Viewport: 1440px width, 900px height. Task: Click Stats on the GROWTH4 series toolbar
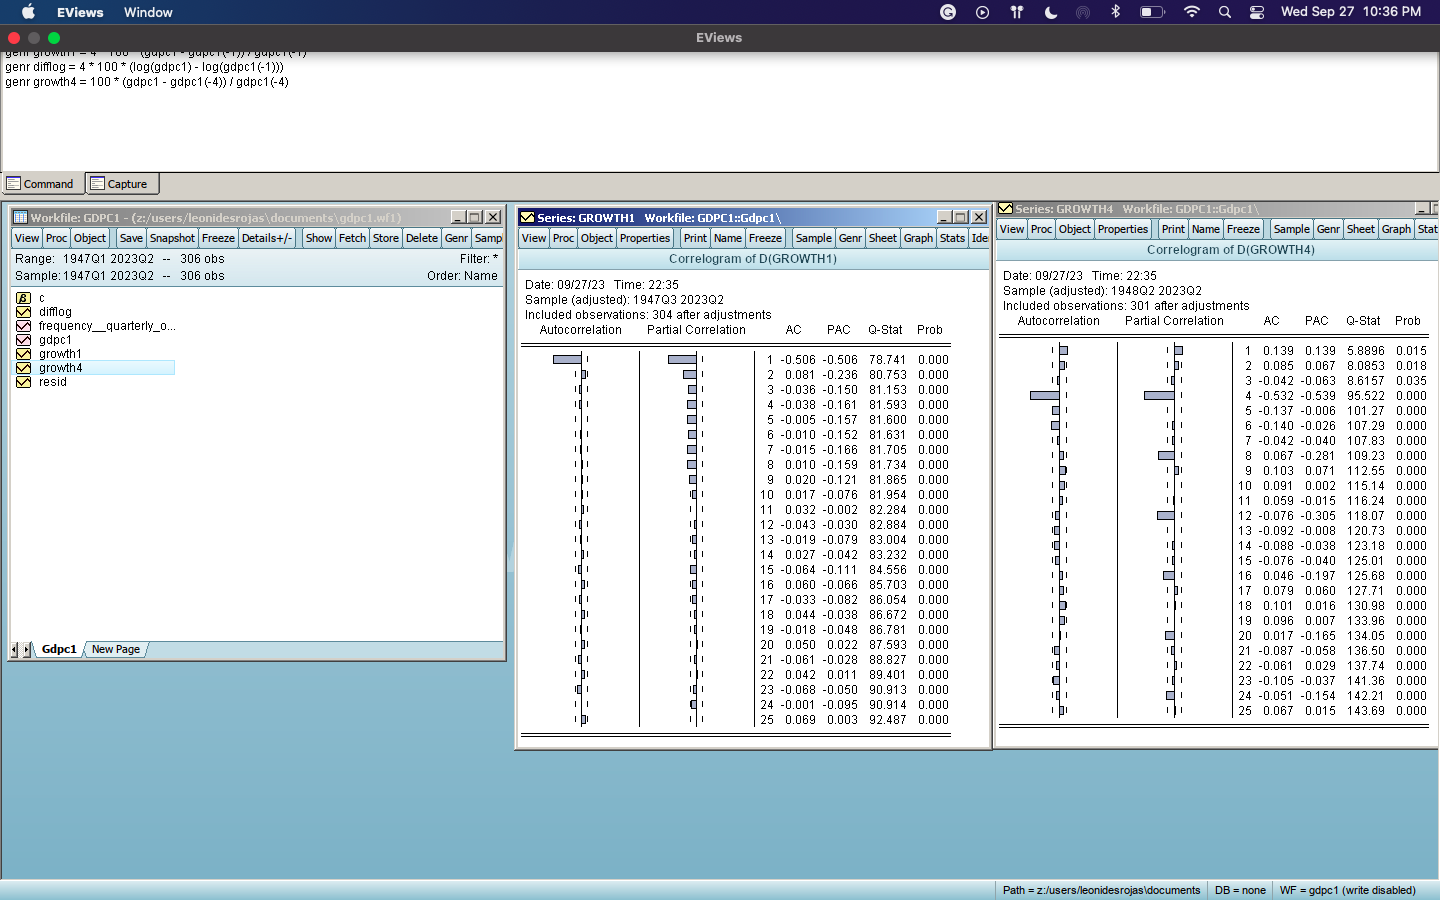(1426, 229)
